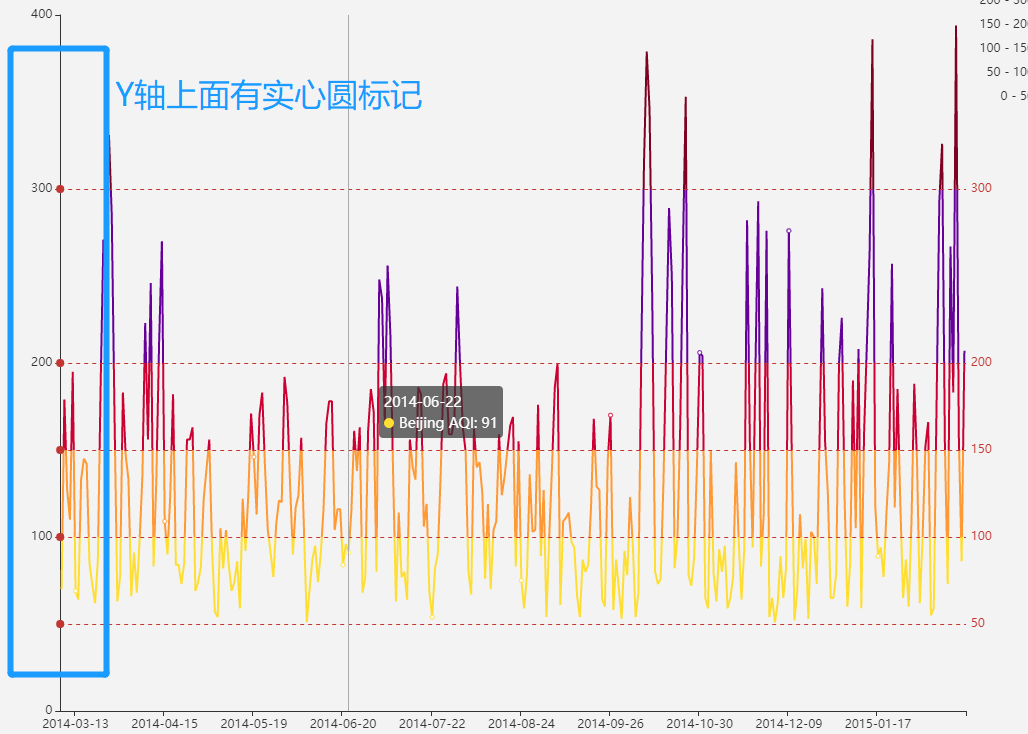Click the red 200 mark line label on right
Screen dimensions: 1028x734
coord(981,362)
